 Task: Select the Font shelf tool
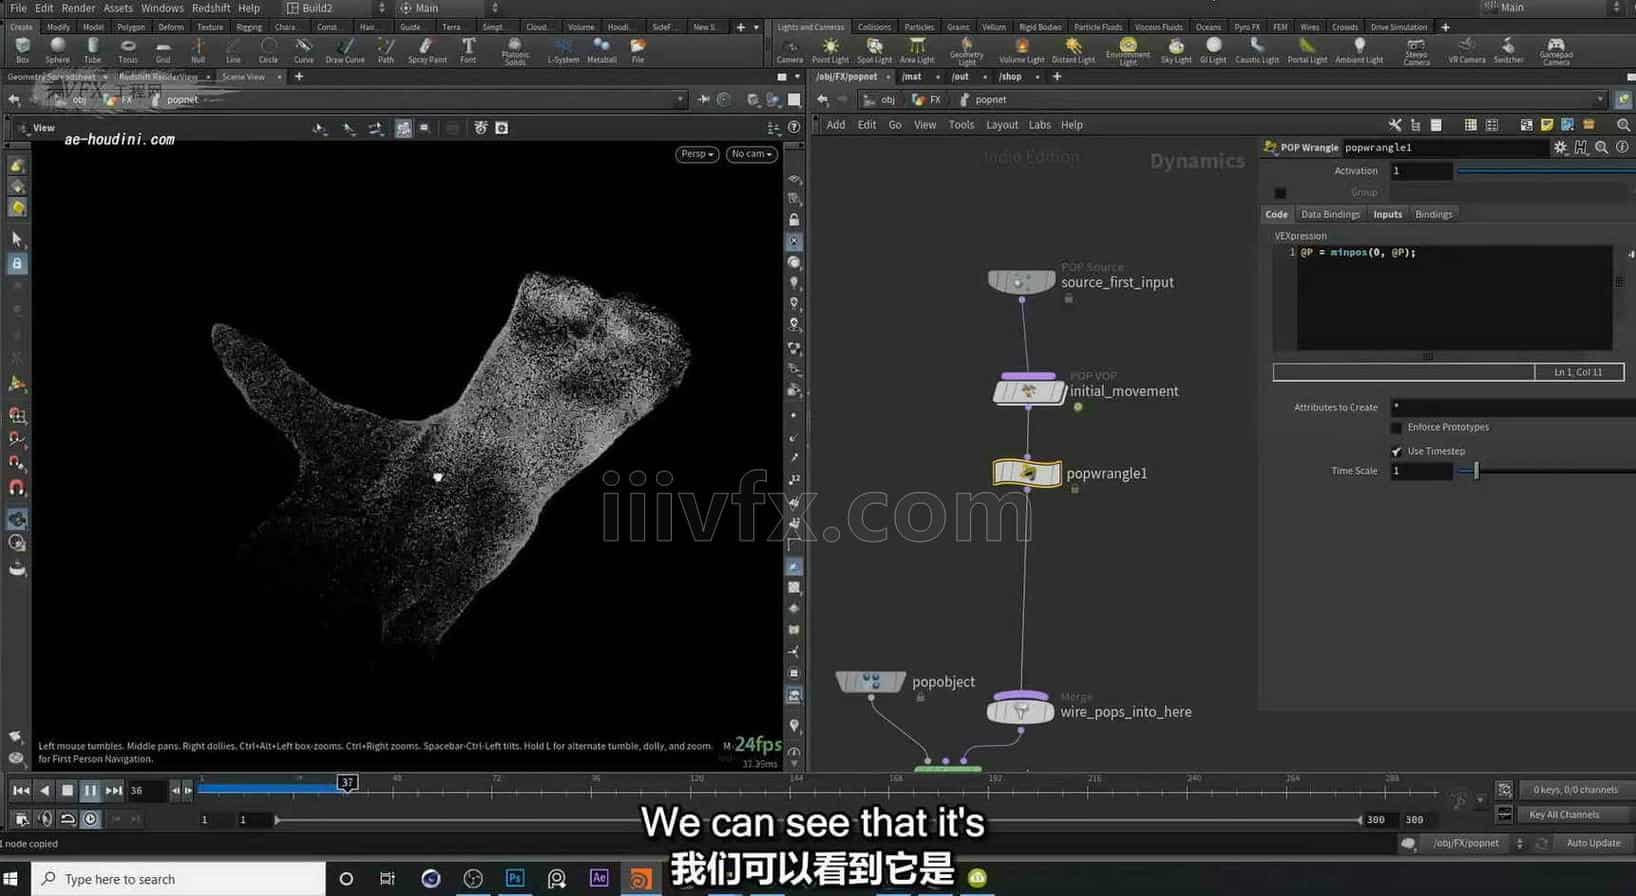[468, 50]
